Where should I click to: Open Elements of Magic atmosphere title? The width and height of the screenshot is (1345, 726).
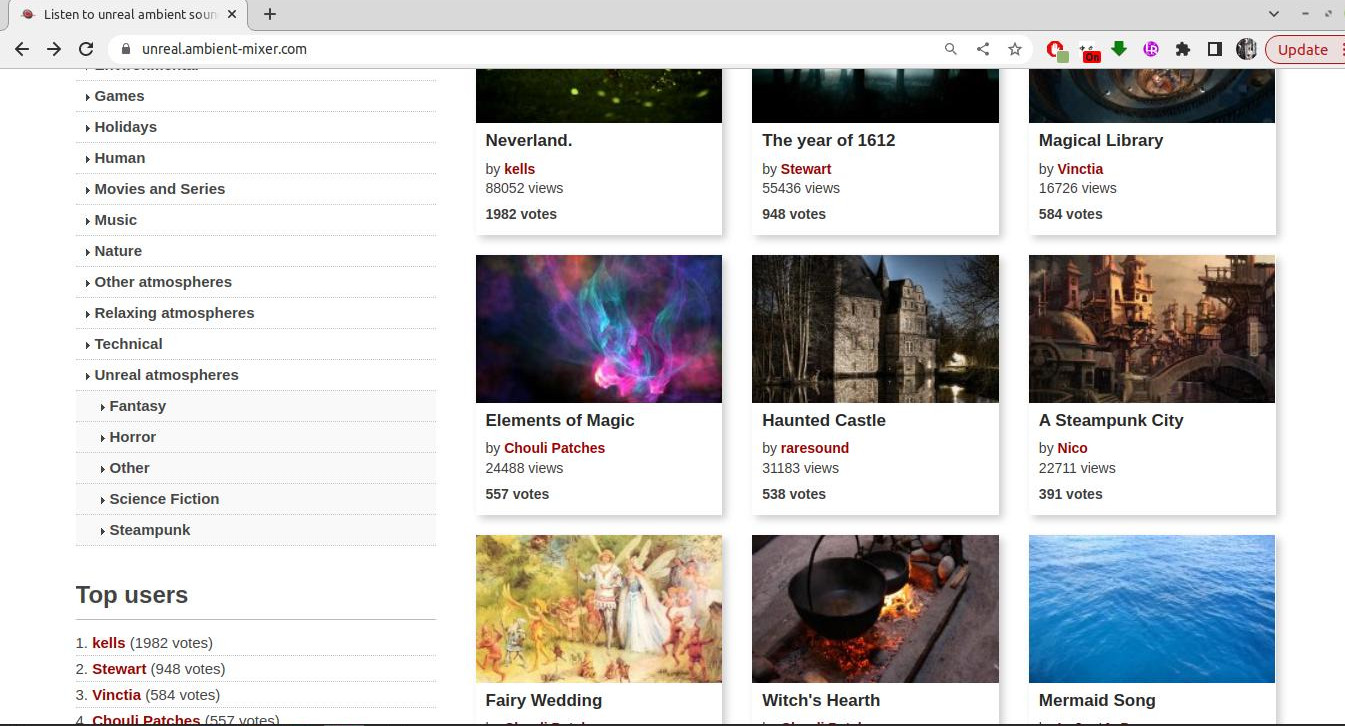click(x=560, y=420)
